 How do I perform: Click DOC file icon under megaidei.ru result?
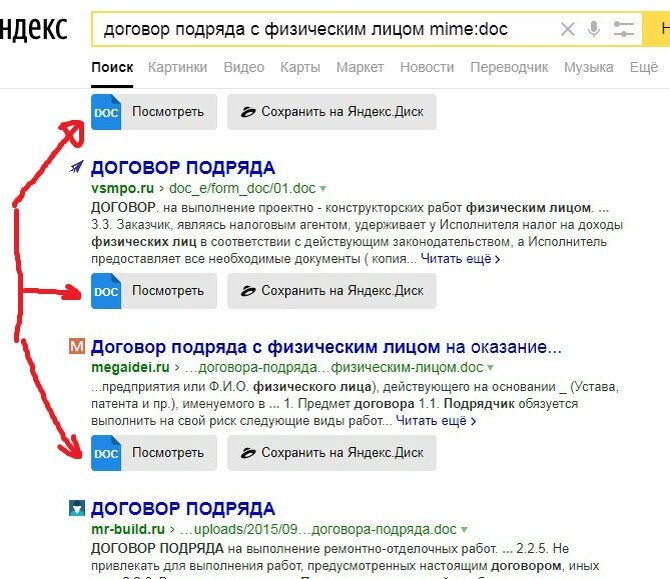click(106, 453)
